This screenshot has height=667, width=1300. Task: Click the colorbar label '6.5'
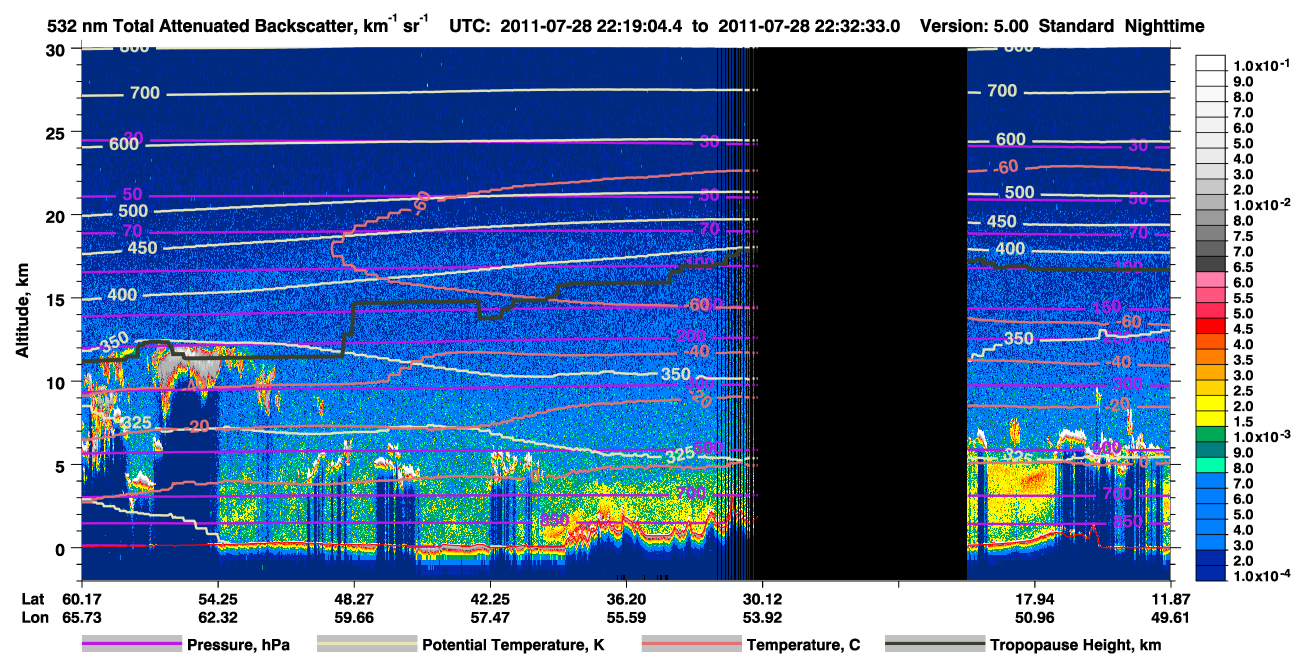coord(1244,267)
